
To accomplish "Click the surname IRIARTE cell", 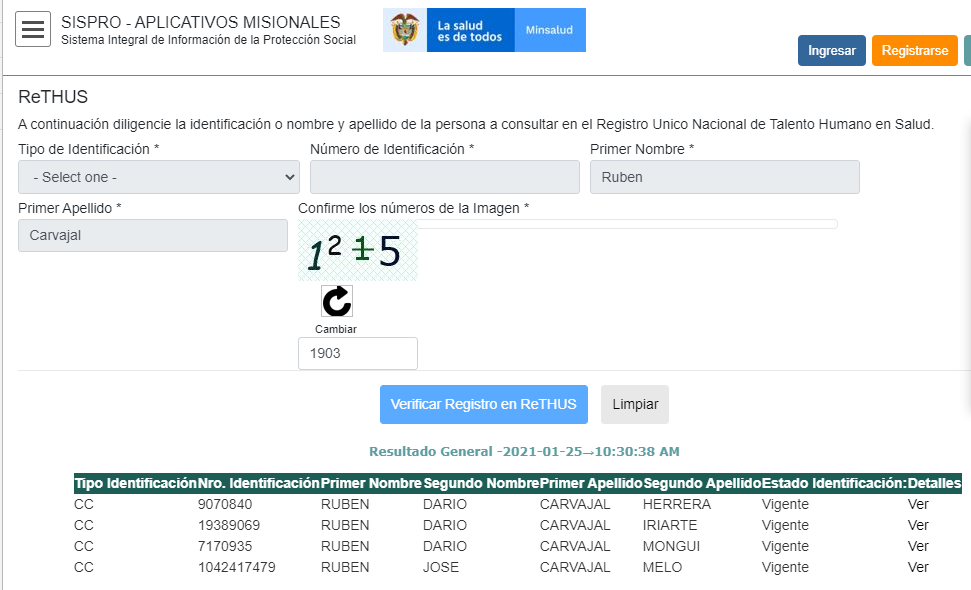I will coord(670,526).
